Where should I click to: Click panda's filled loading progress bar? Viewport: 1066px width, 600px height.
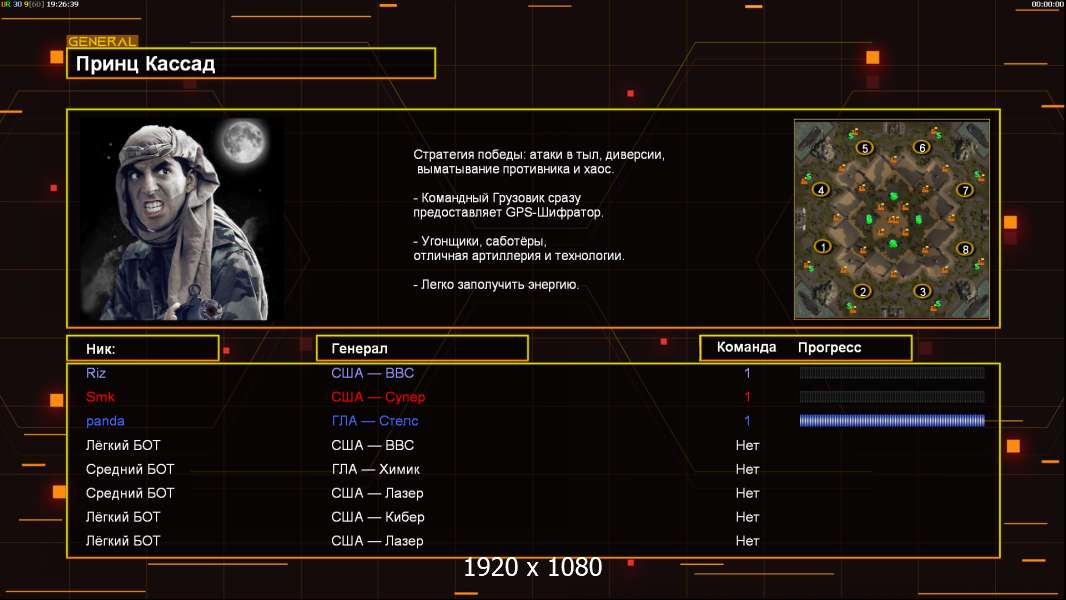[892, 421]
